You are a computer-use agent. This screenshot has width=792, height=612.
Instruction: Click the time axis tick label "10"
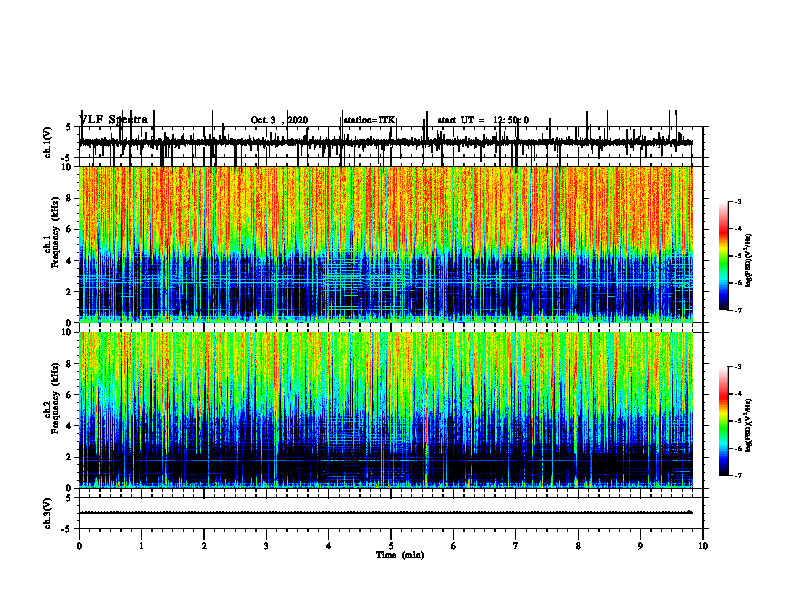[x=703, y=546]
